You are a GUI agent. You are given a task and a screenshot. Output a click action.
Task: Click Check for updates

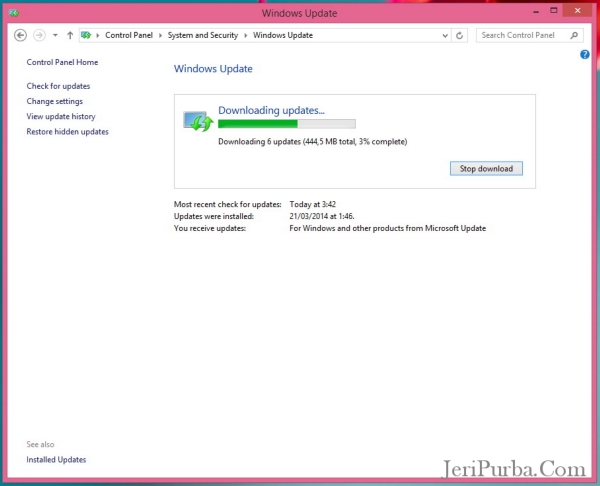58,86
